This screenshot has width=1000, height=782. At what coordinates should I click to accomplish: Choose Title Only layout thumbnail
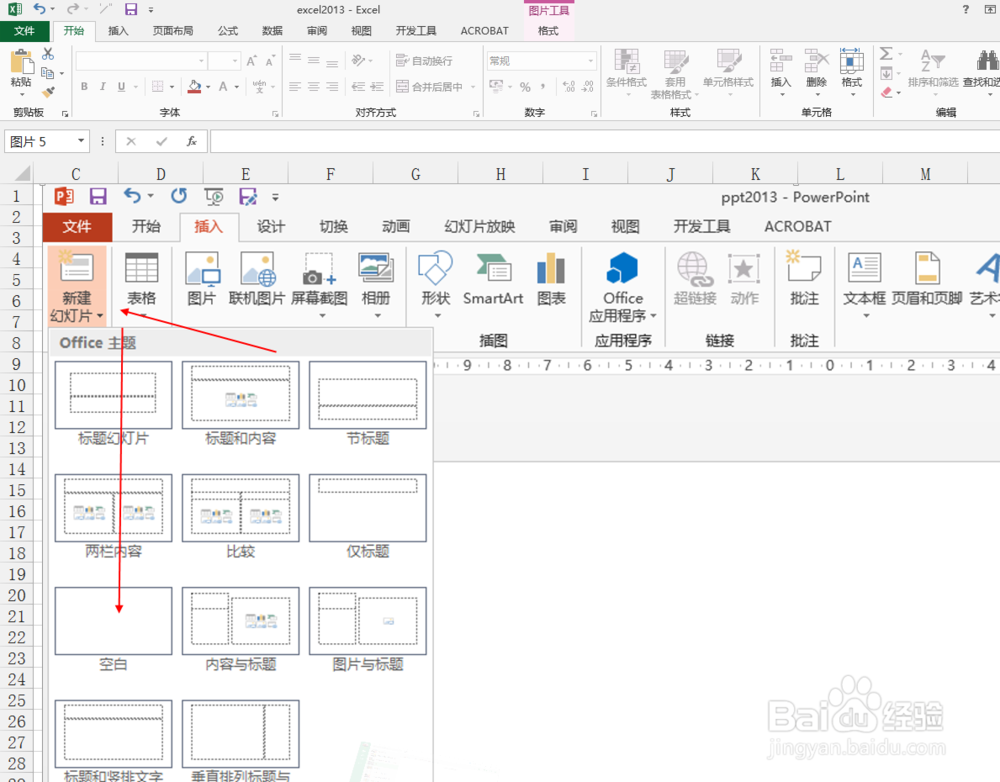click(368, 508)
